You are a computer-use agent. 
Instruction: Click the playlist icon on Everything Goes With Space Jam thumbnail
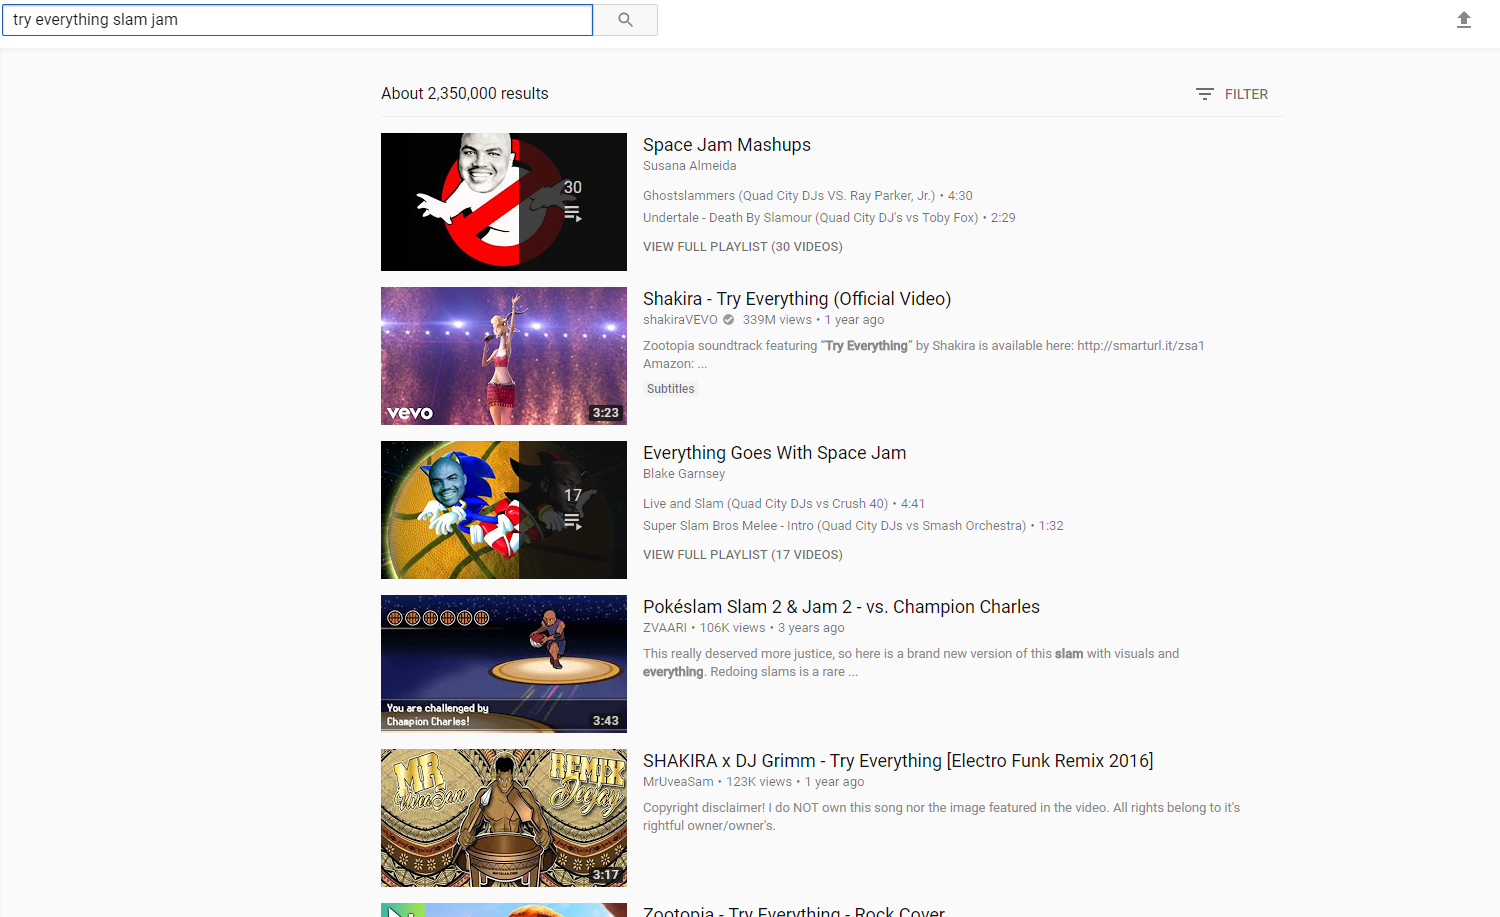pos(572,521)
